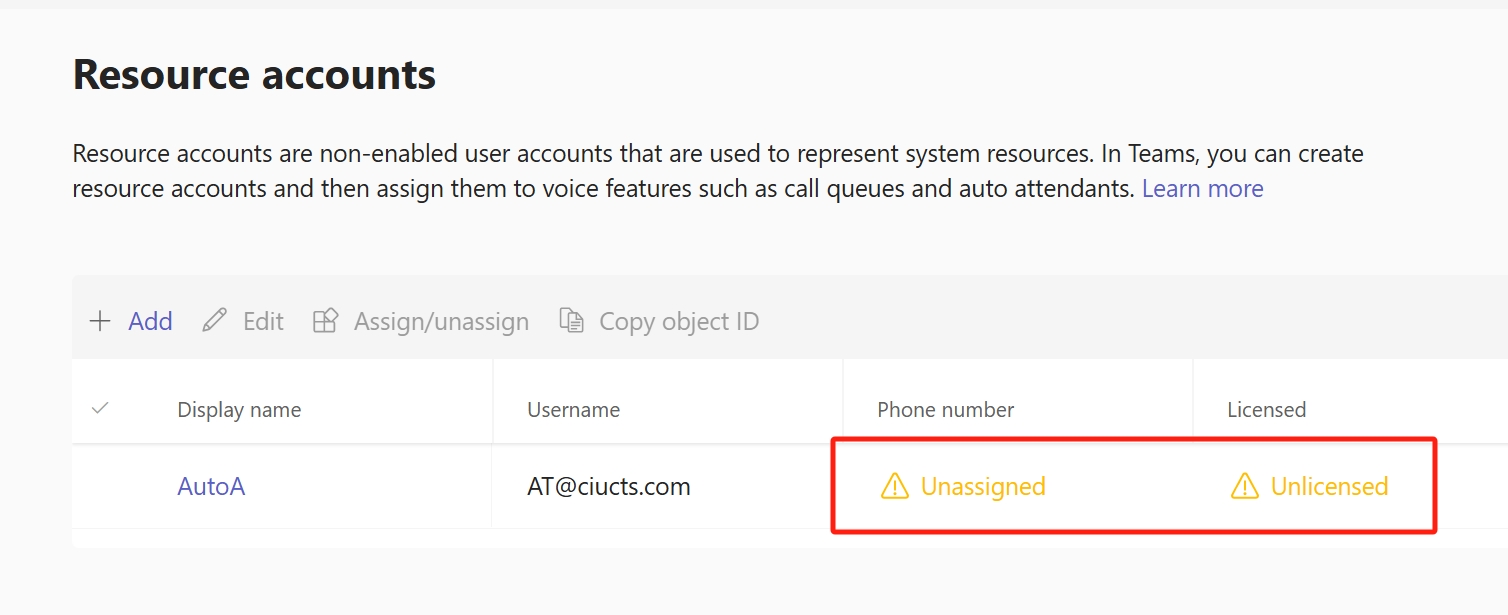Click the Unassigned phone number status
Screen dimensions: 1508x615
(x=983, y=487)
